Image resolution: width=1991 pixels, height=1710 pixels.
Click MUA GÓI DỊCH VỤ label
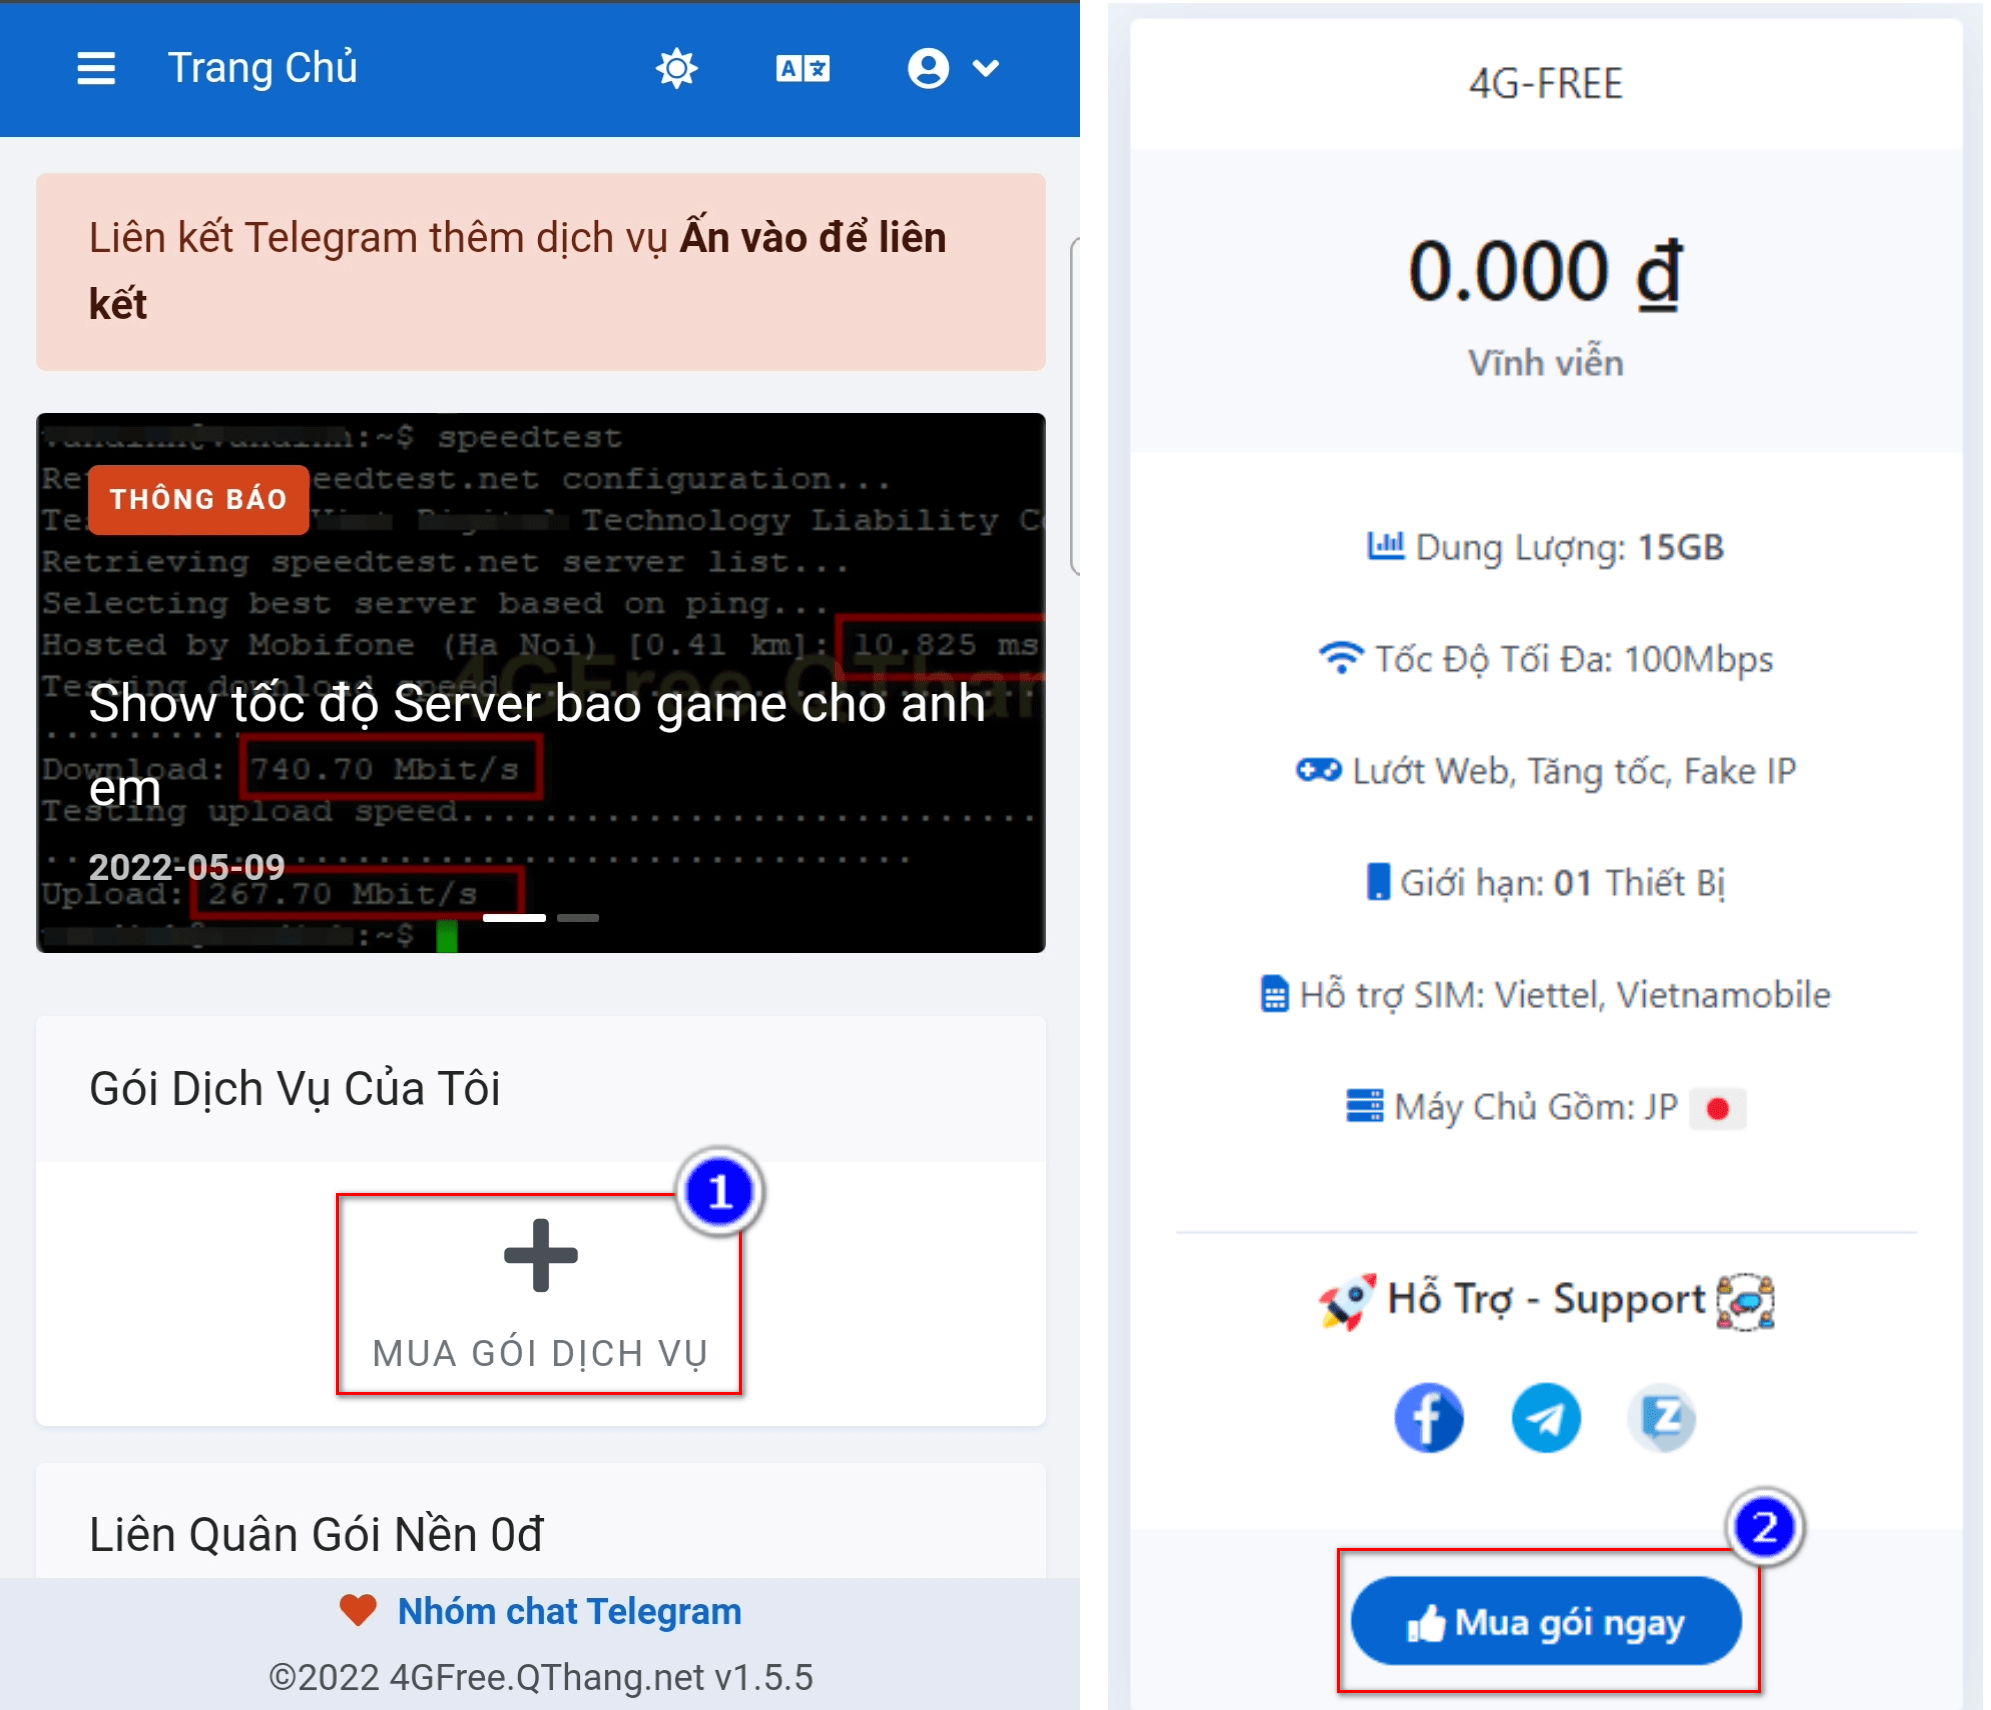540,1353
